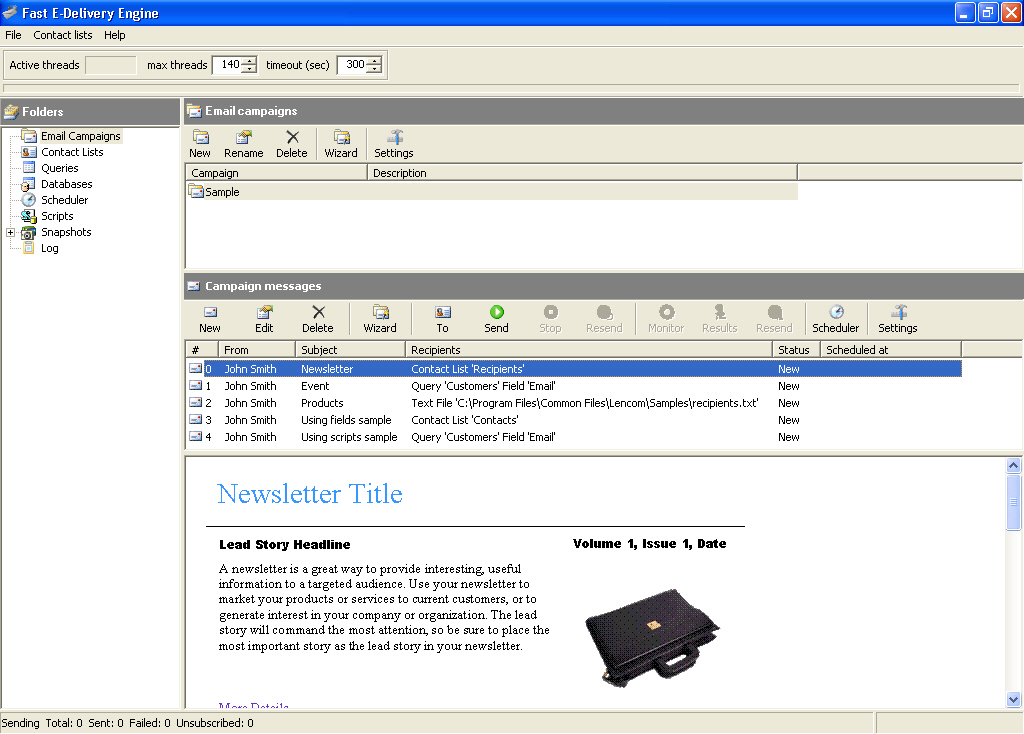Select Queries in folder tree
Image resolution: width=1024 pixels, height=734 pixels.
[59, 168]
